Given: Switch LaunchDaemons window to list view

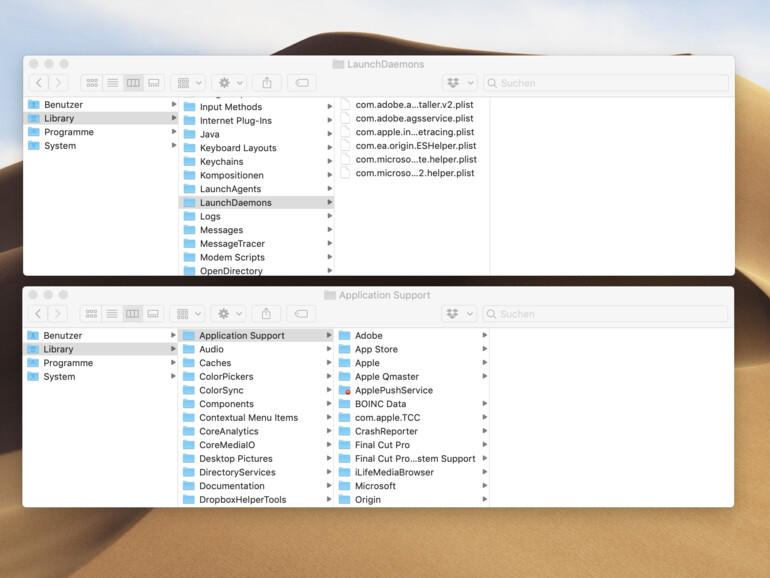Looking at the screenshot, I should coord(112,83).
